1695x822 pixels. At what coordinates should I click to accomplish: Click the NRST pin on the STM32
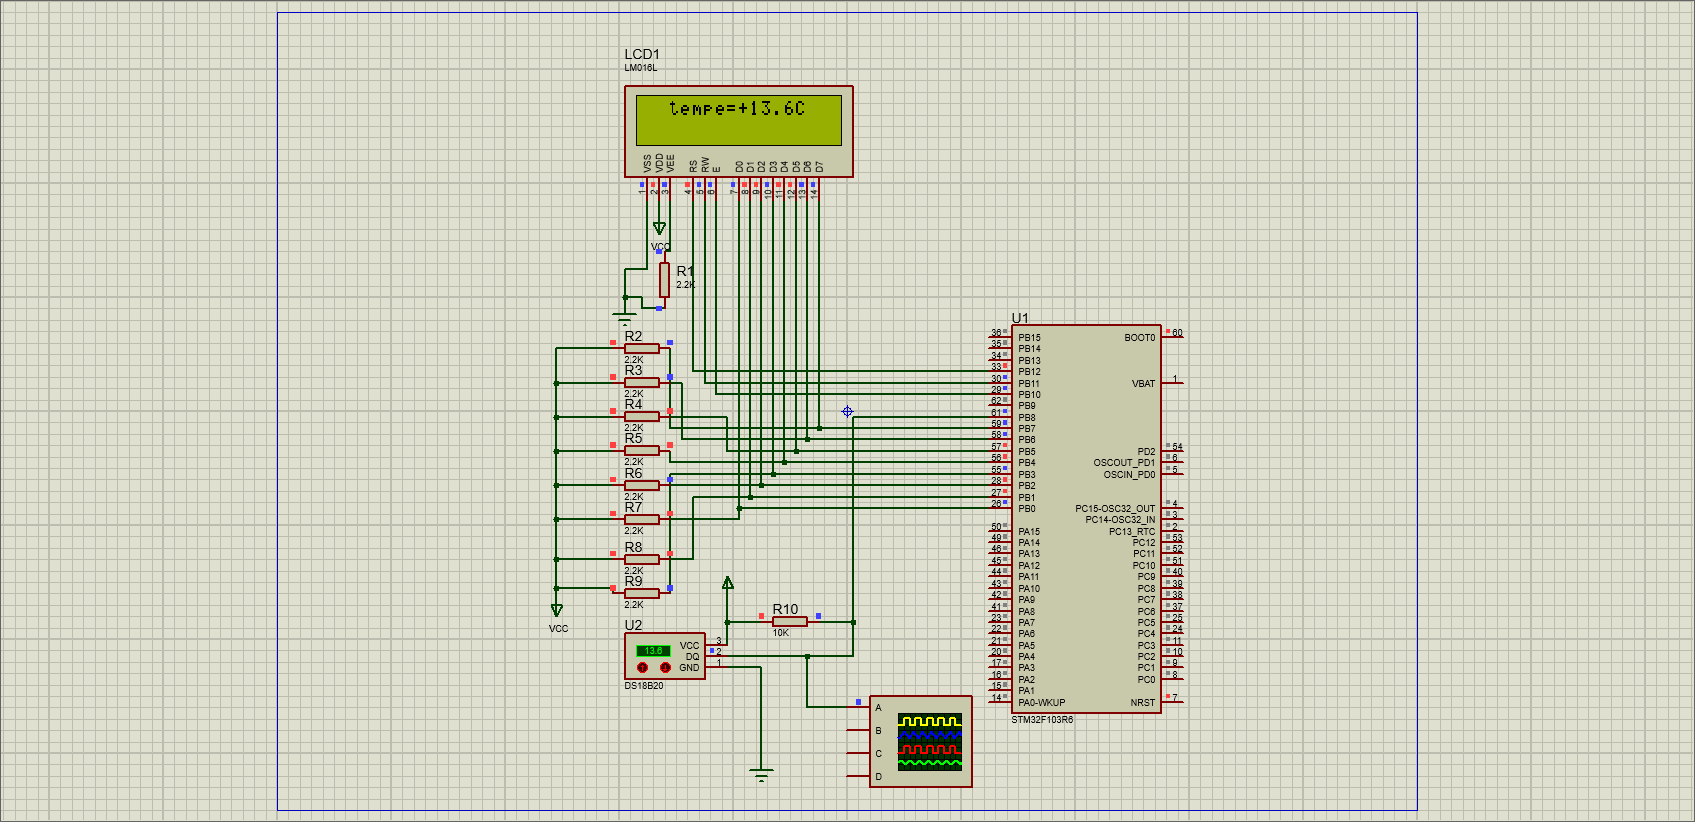click(1143, 703)
